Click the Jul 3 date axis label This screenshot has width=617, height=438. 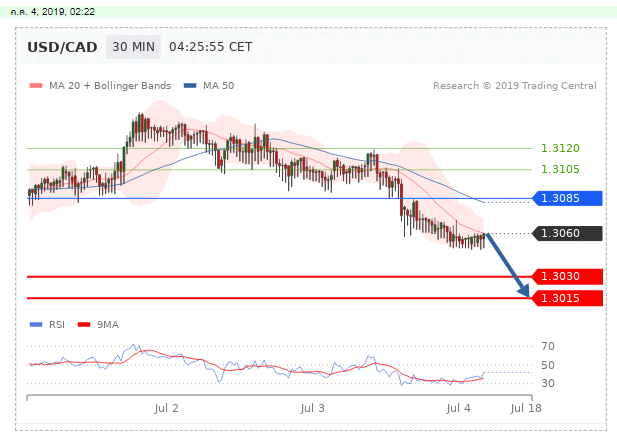coord(312,408)
